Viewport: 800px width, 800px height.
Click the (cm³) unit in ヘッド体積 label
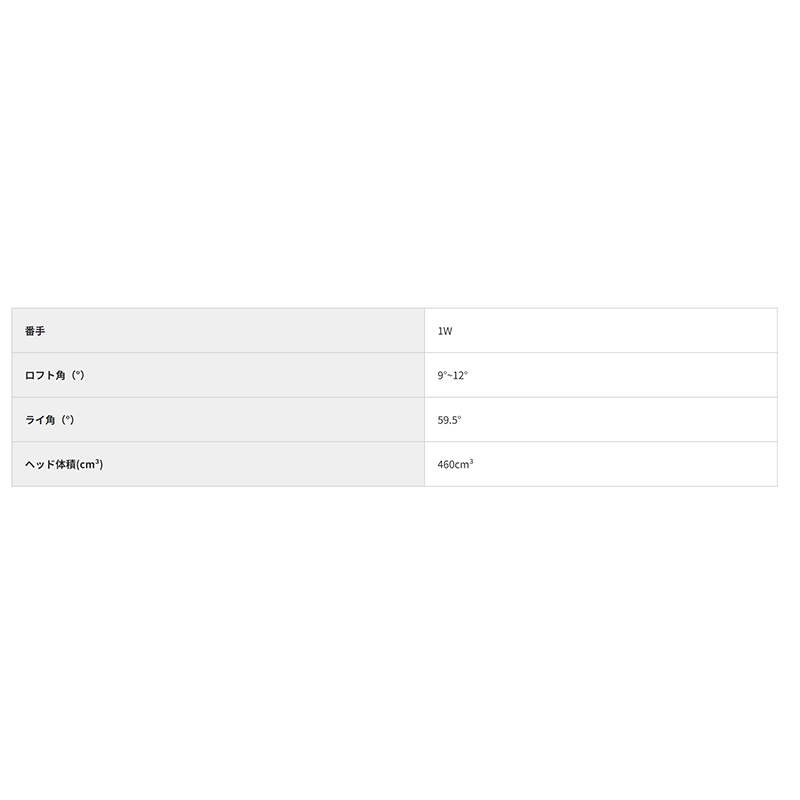coord(91,464)
